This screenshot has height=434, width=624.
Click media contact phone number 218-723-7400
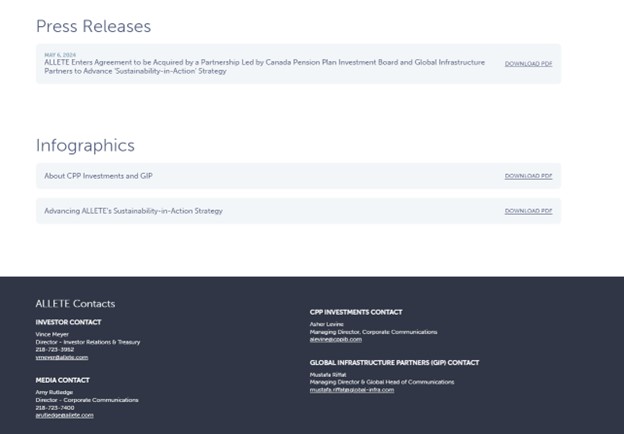[54, 407]
